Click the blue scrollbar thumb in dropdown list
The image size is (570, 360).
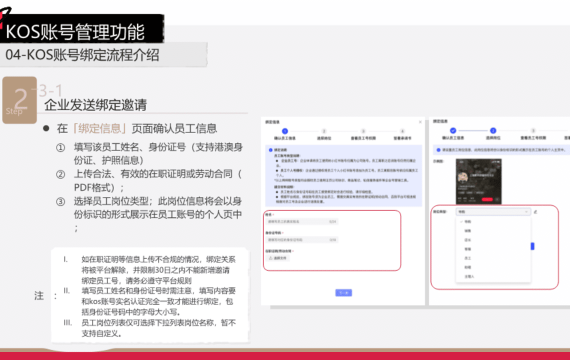tap(532, 246)
